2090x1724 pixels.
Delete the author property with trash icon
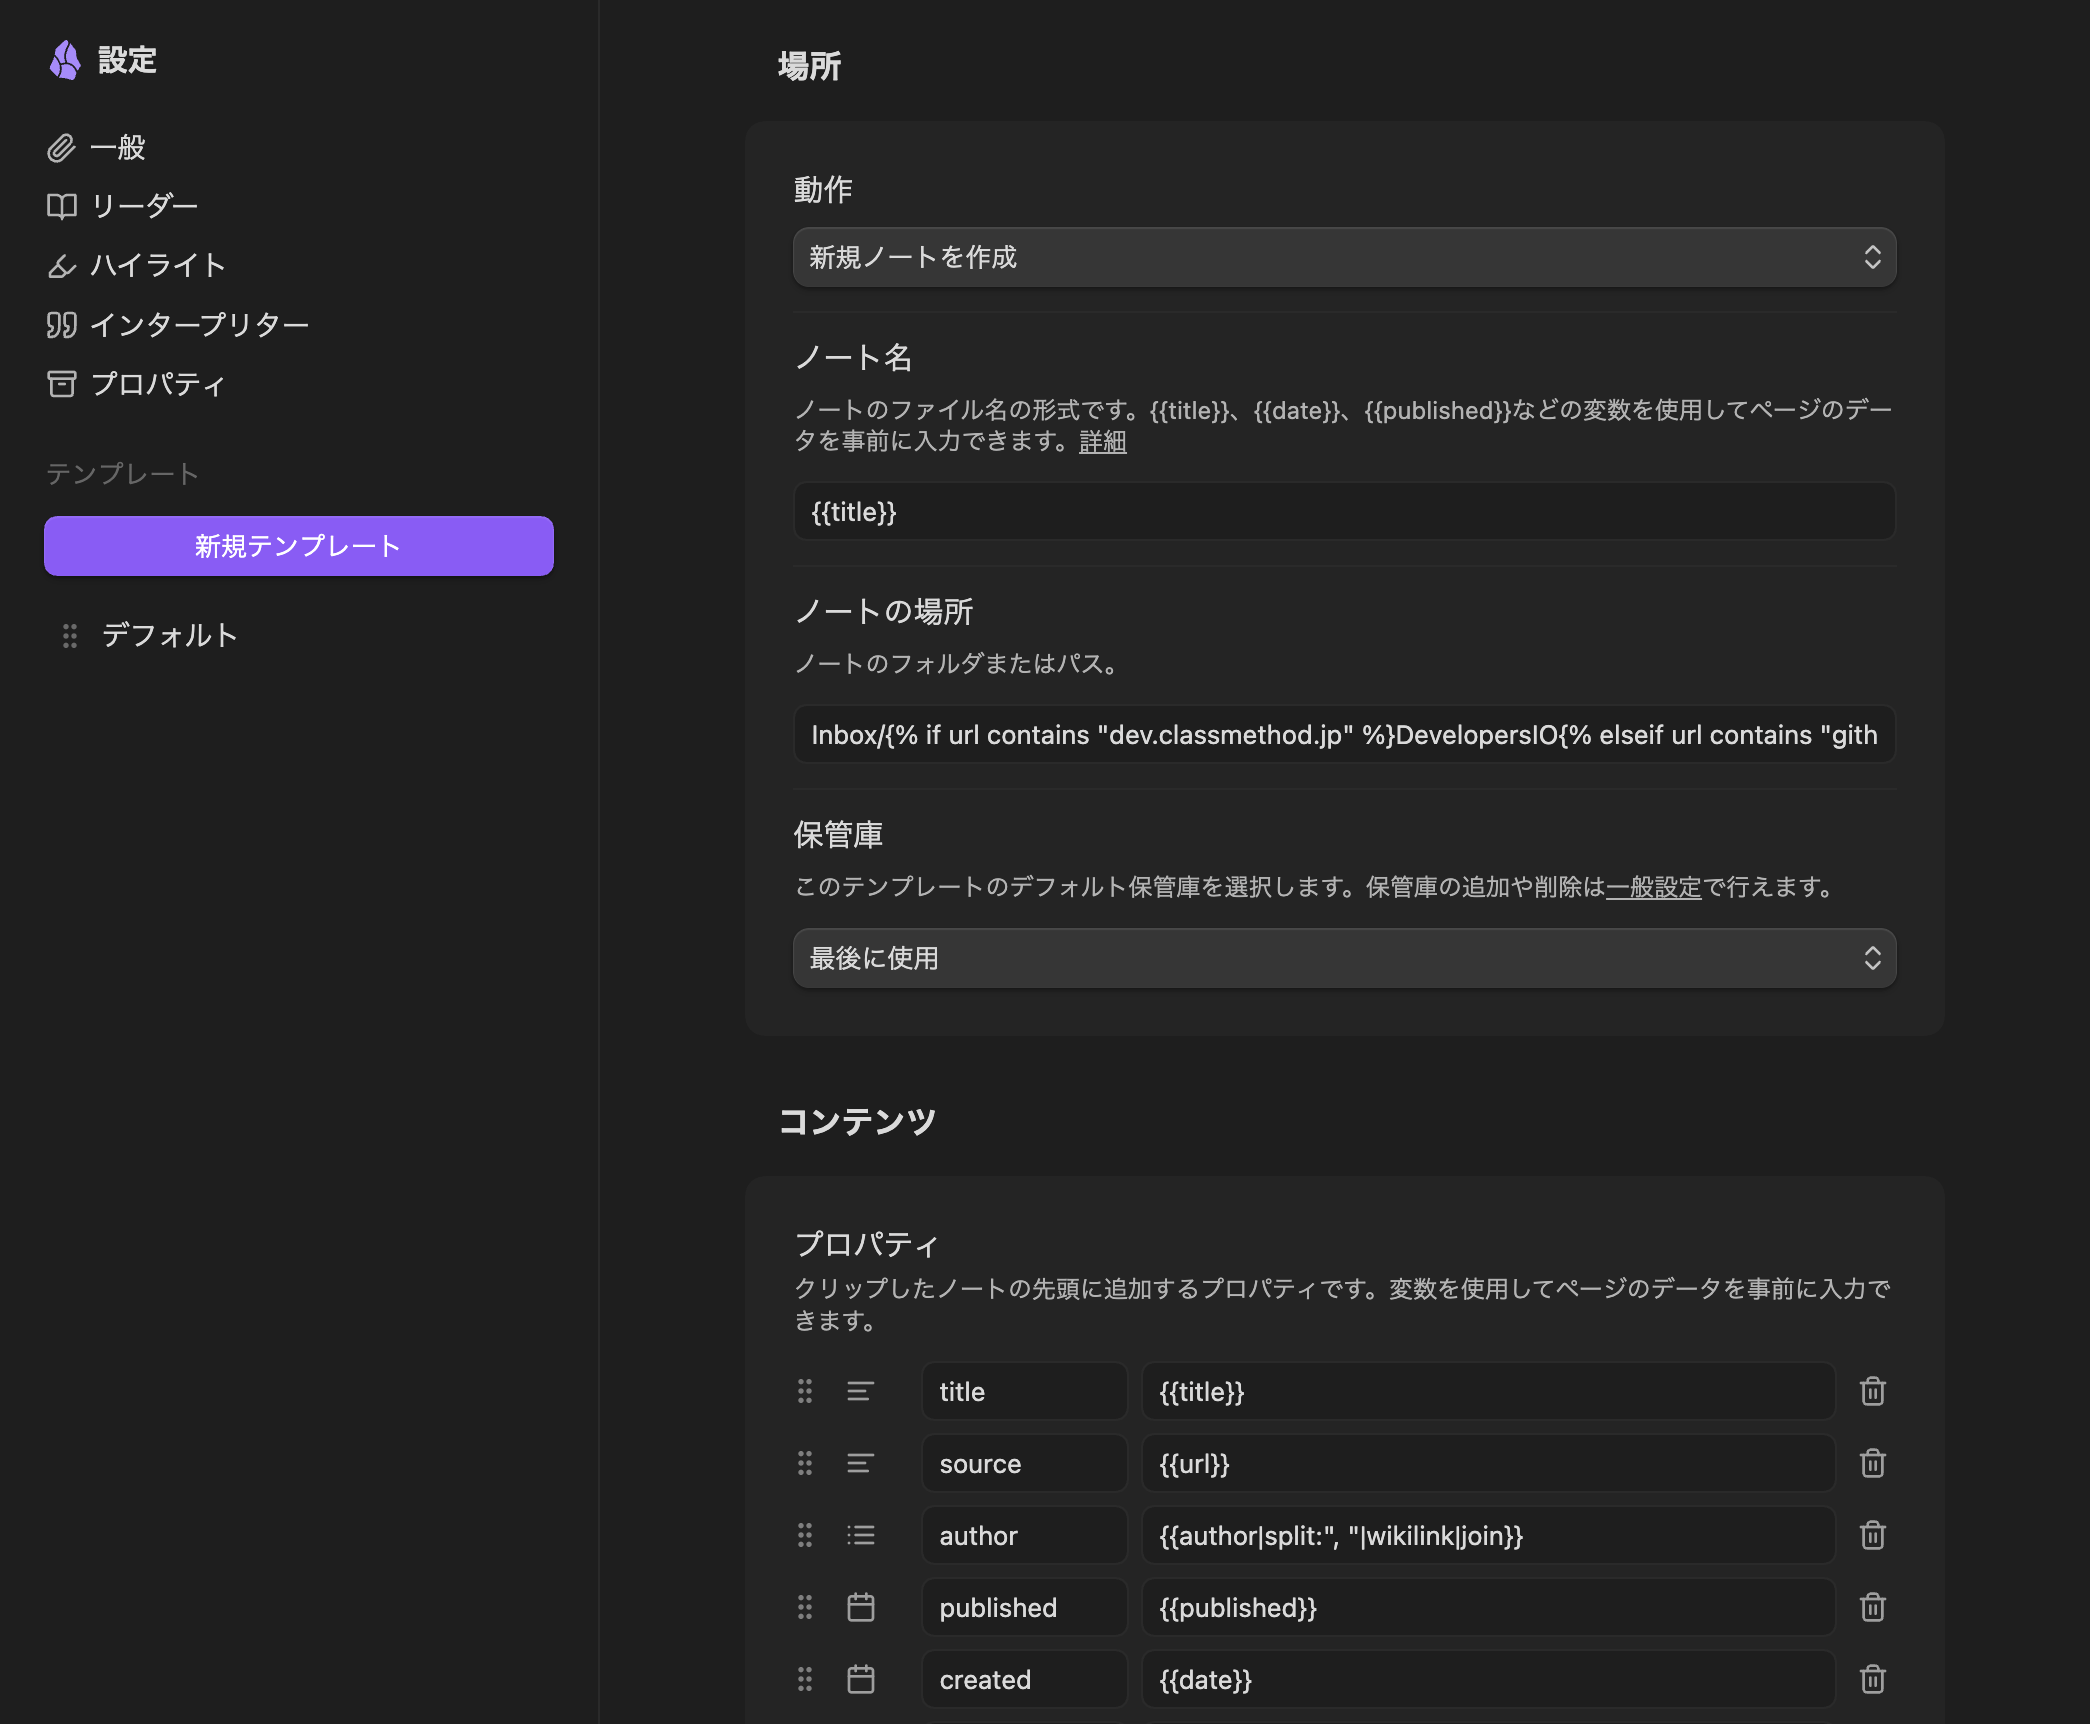(1872, 1535)
